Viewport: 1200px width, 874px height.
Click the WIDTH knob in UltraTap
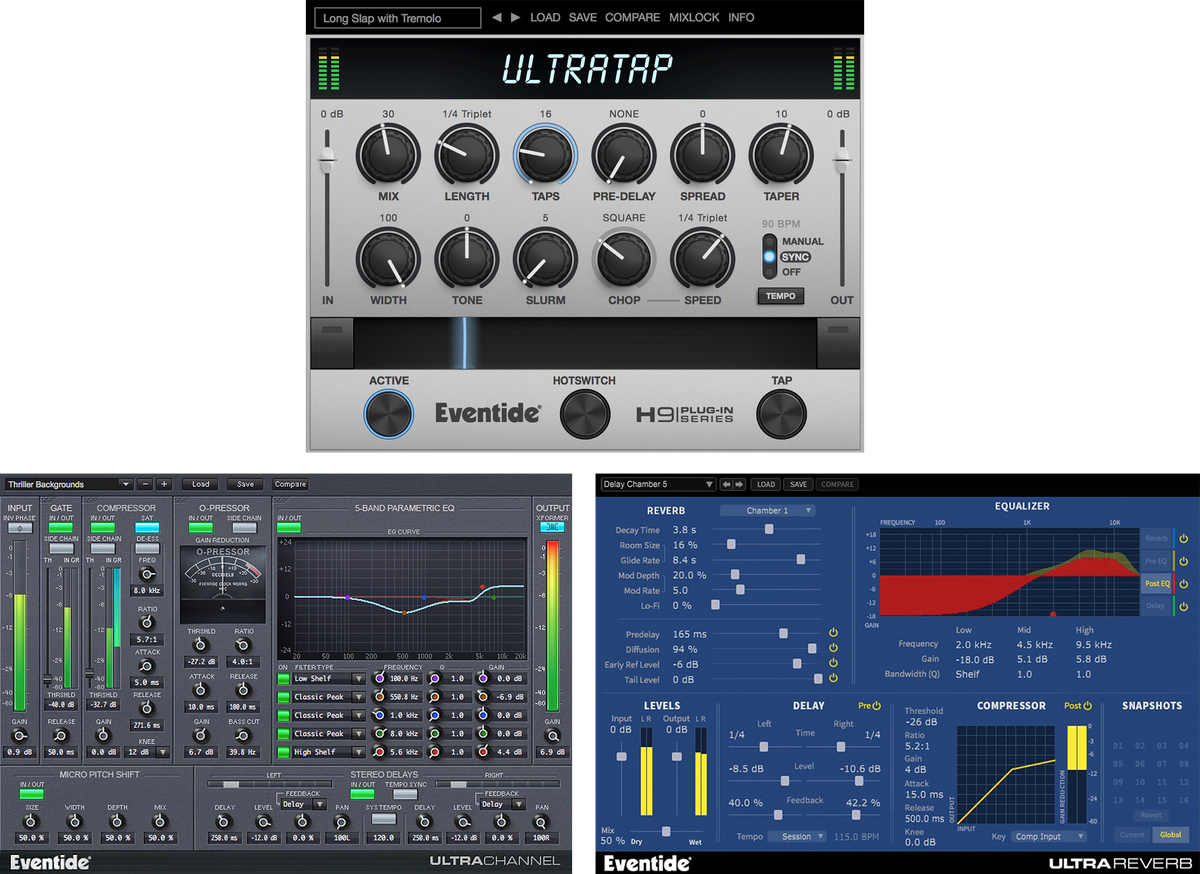[387, 259]
